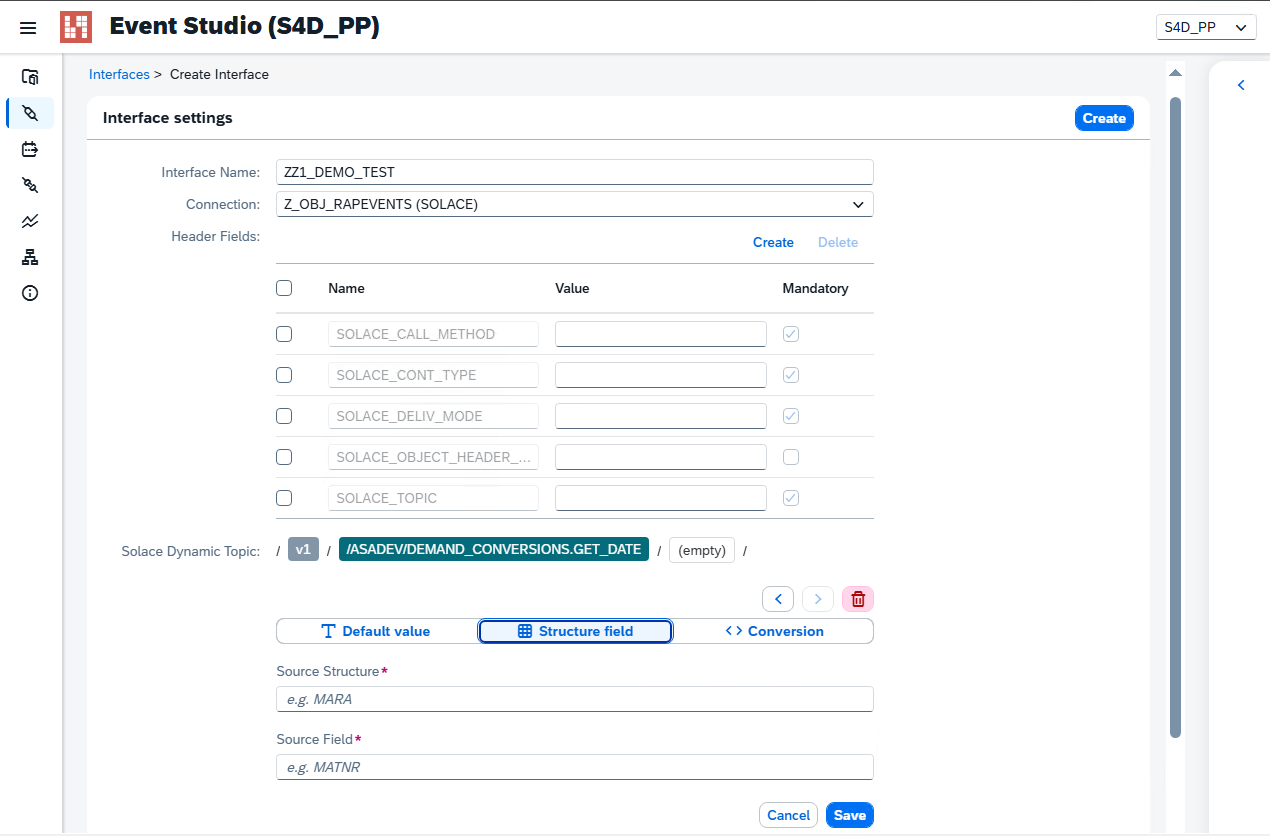Click the Source Structure input field
The image size is (1270, 836).
point(575,699)
